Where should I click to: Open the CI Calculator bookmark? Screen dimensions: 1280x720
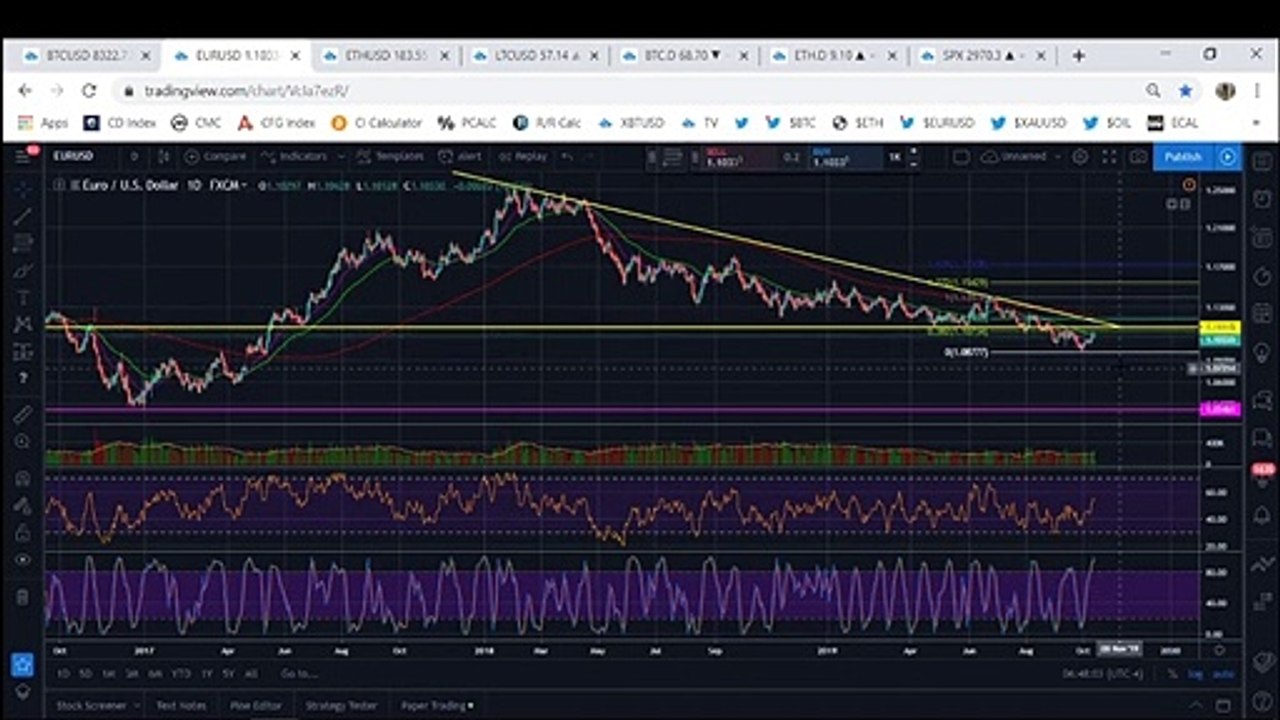click(x=376, y=123)
